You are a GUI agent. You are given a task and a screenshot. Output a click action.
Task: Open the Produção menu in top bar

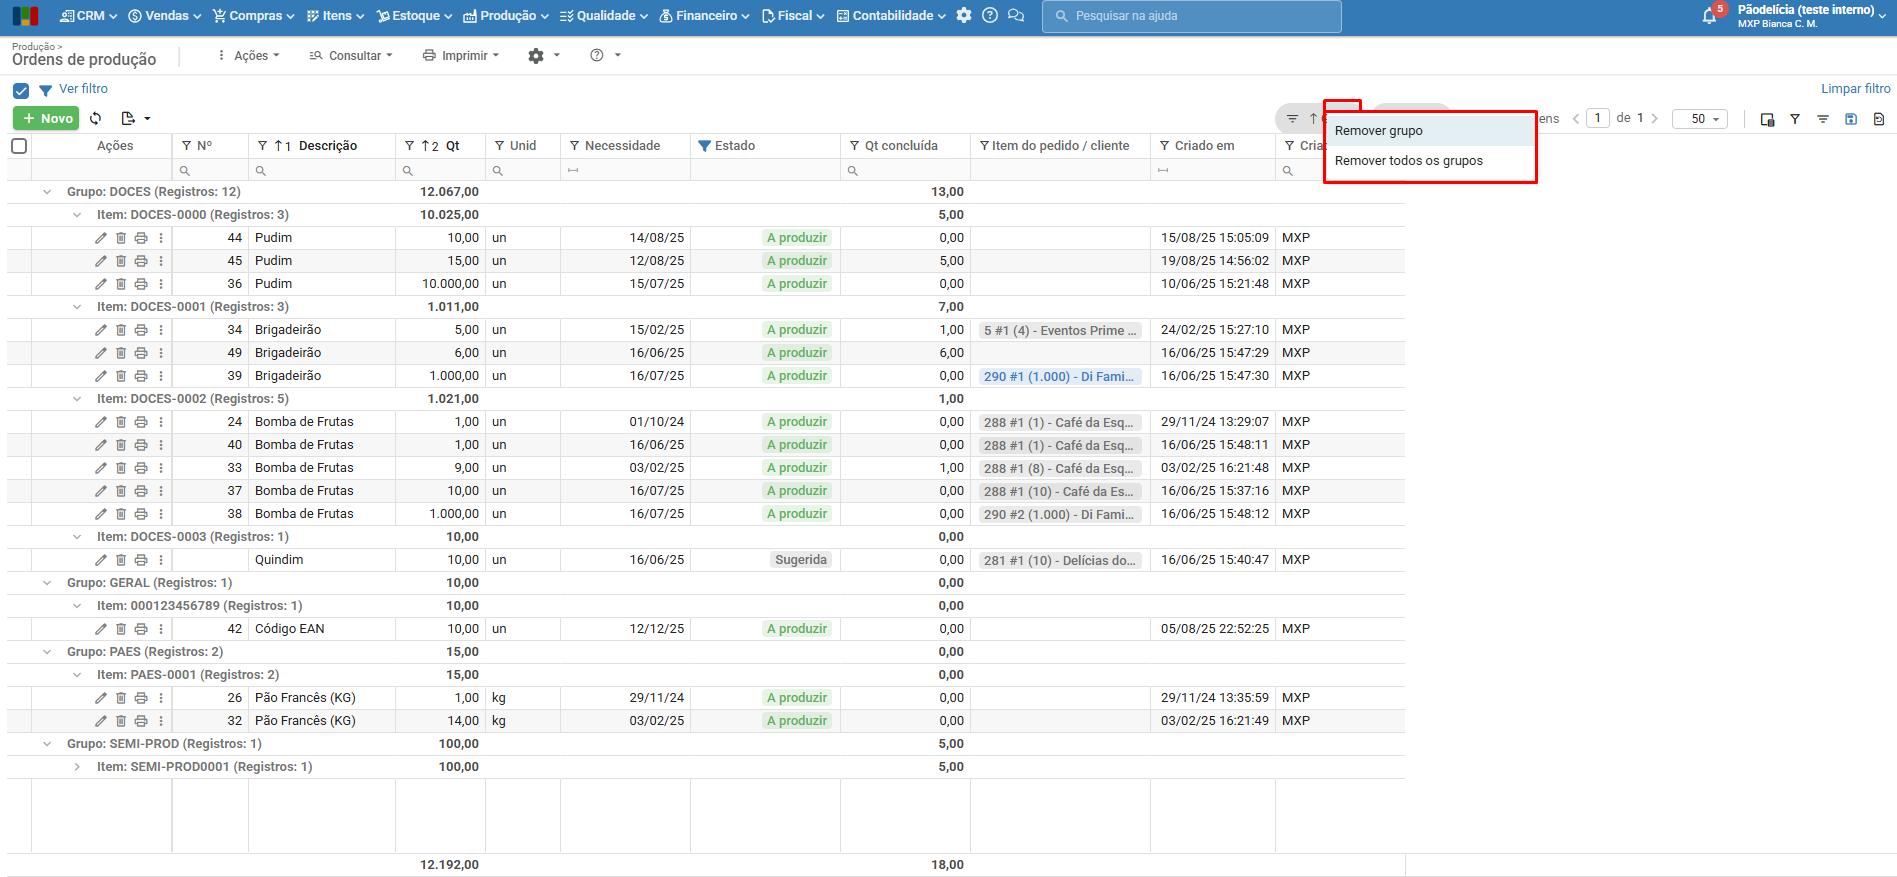[x=506, y=16]
